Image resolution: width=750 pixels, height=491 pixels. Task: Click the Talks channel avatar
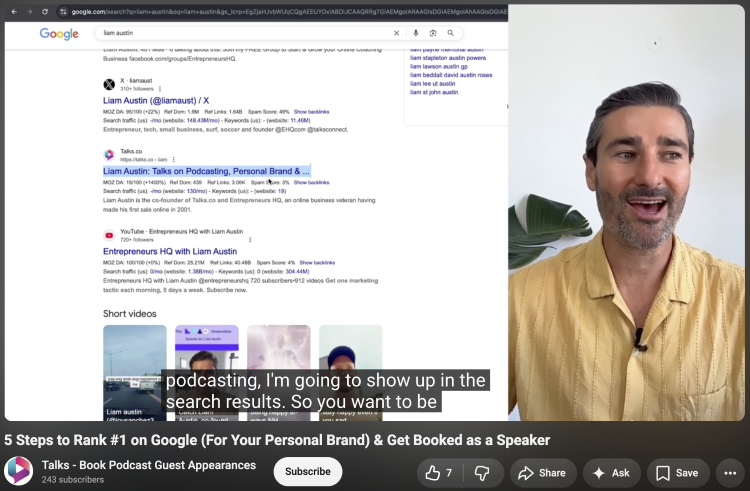tap(19, 471)
